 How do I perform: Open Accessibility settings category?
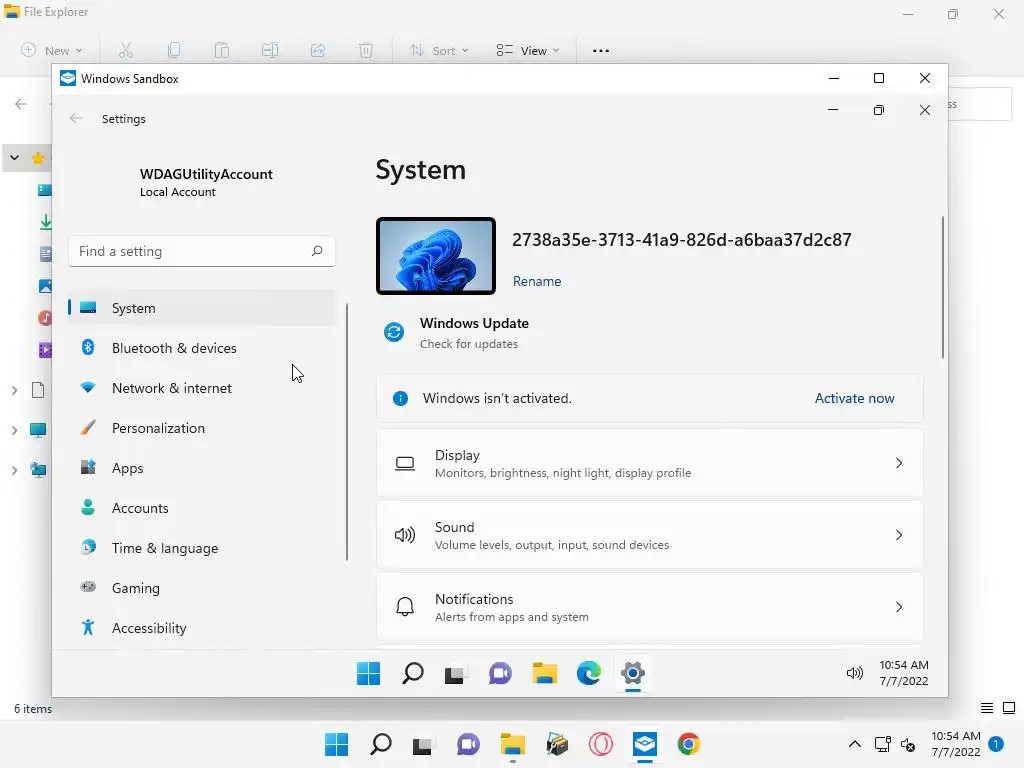tap(202, 628)
